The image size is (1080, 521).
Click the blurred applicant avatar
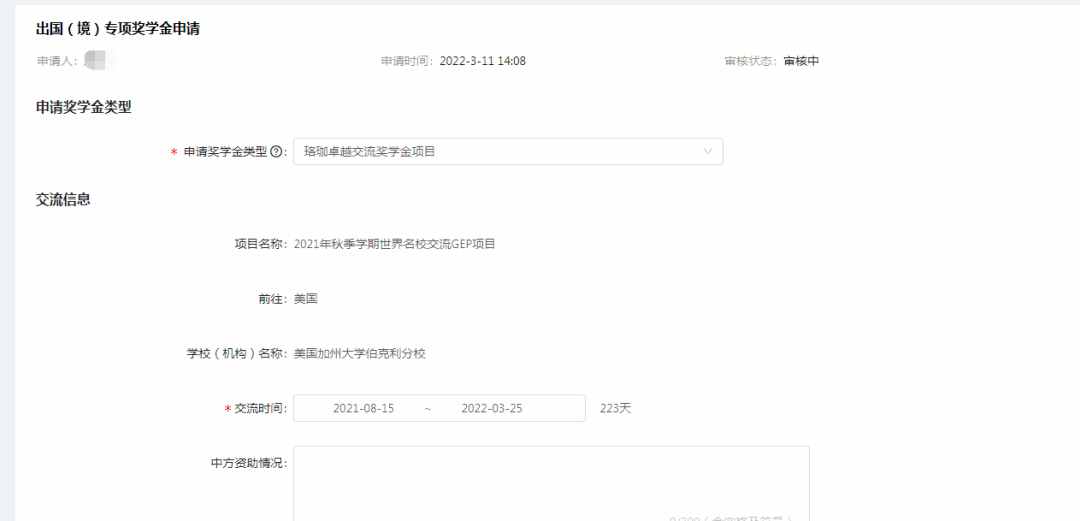[98, 61]
